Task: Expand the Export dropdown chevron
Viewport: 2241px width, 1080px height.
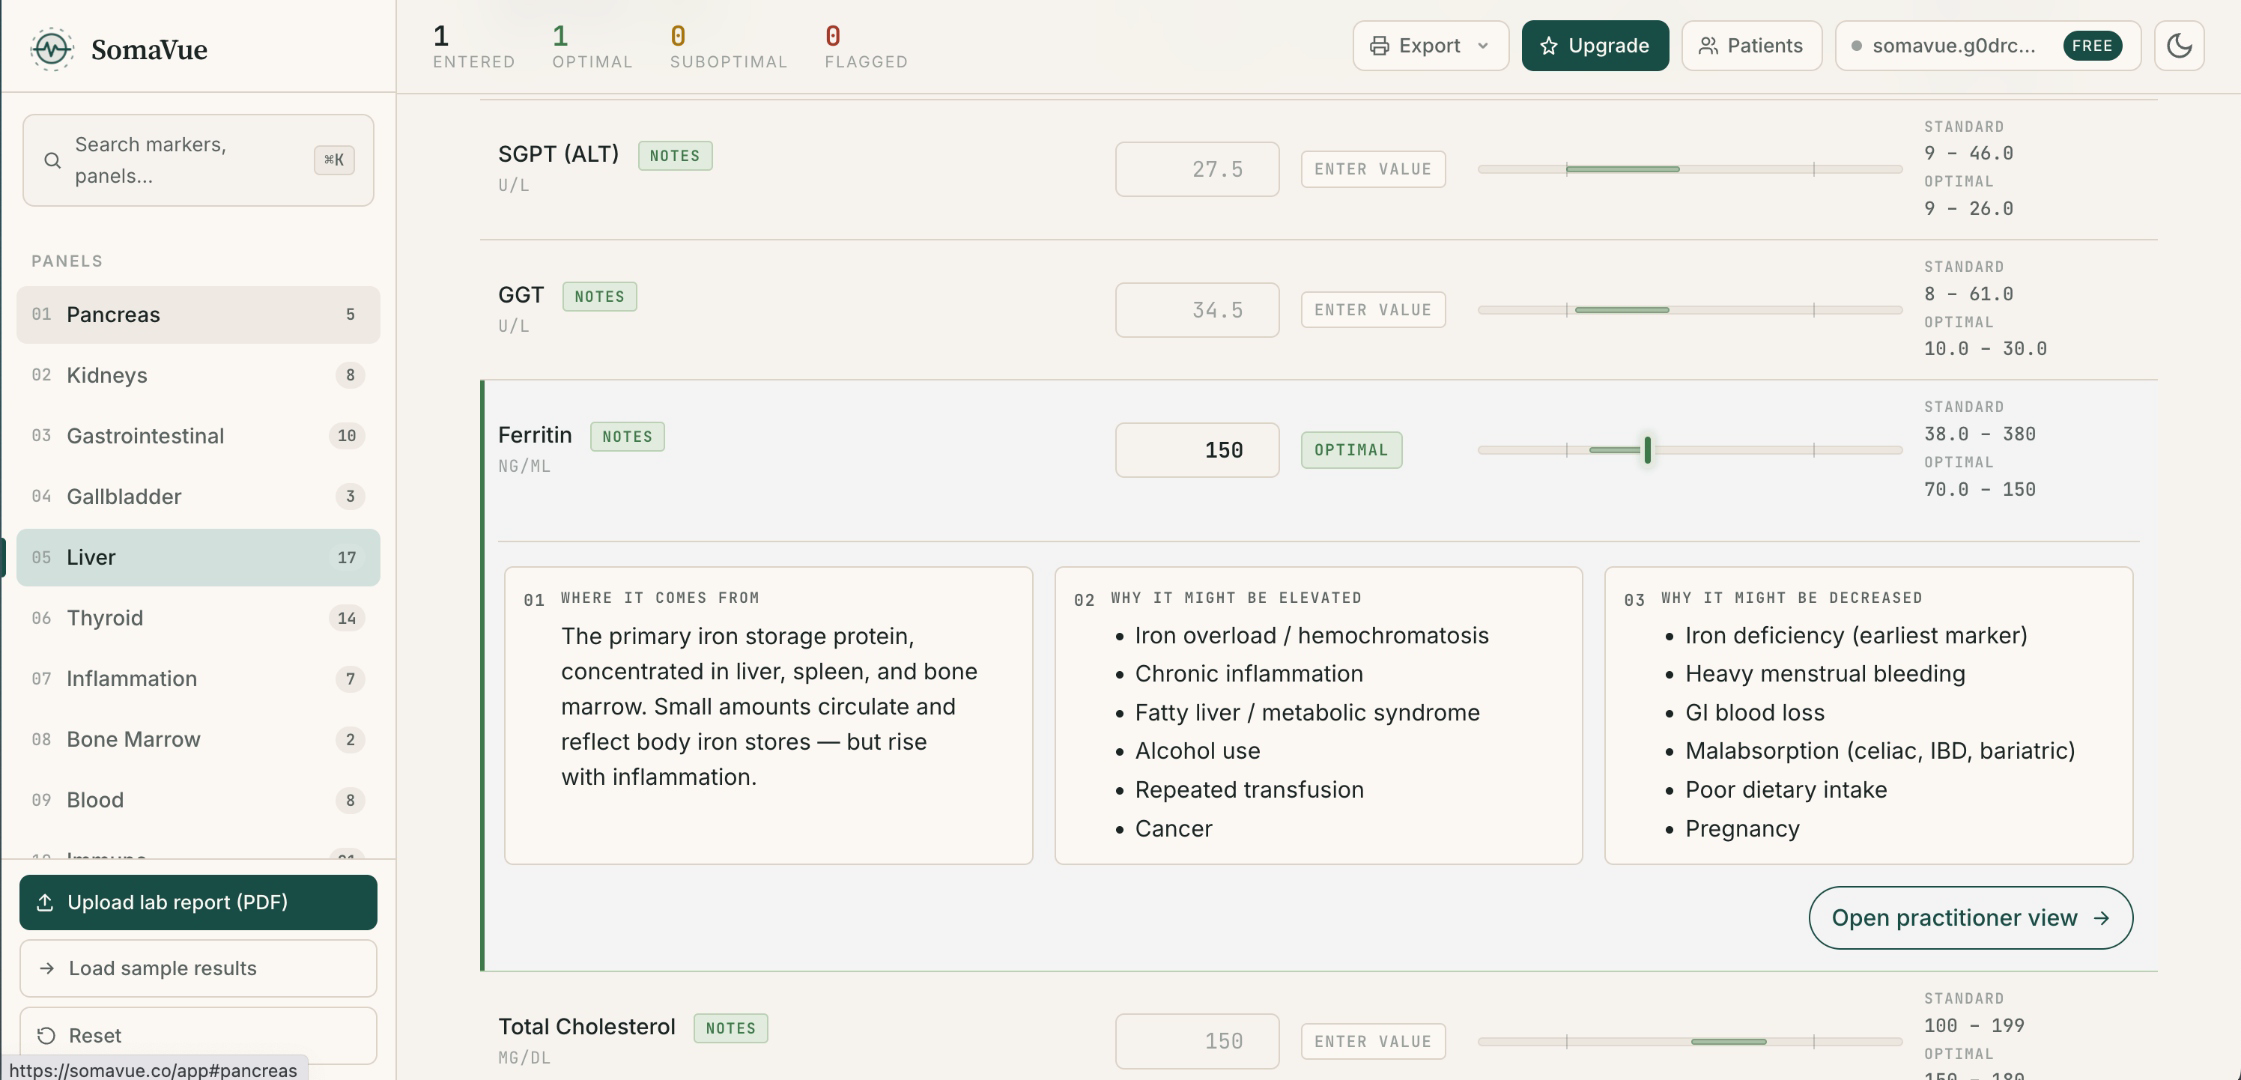Action: tap(1483, 46)
